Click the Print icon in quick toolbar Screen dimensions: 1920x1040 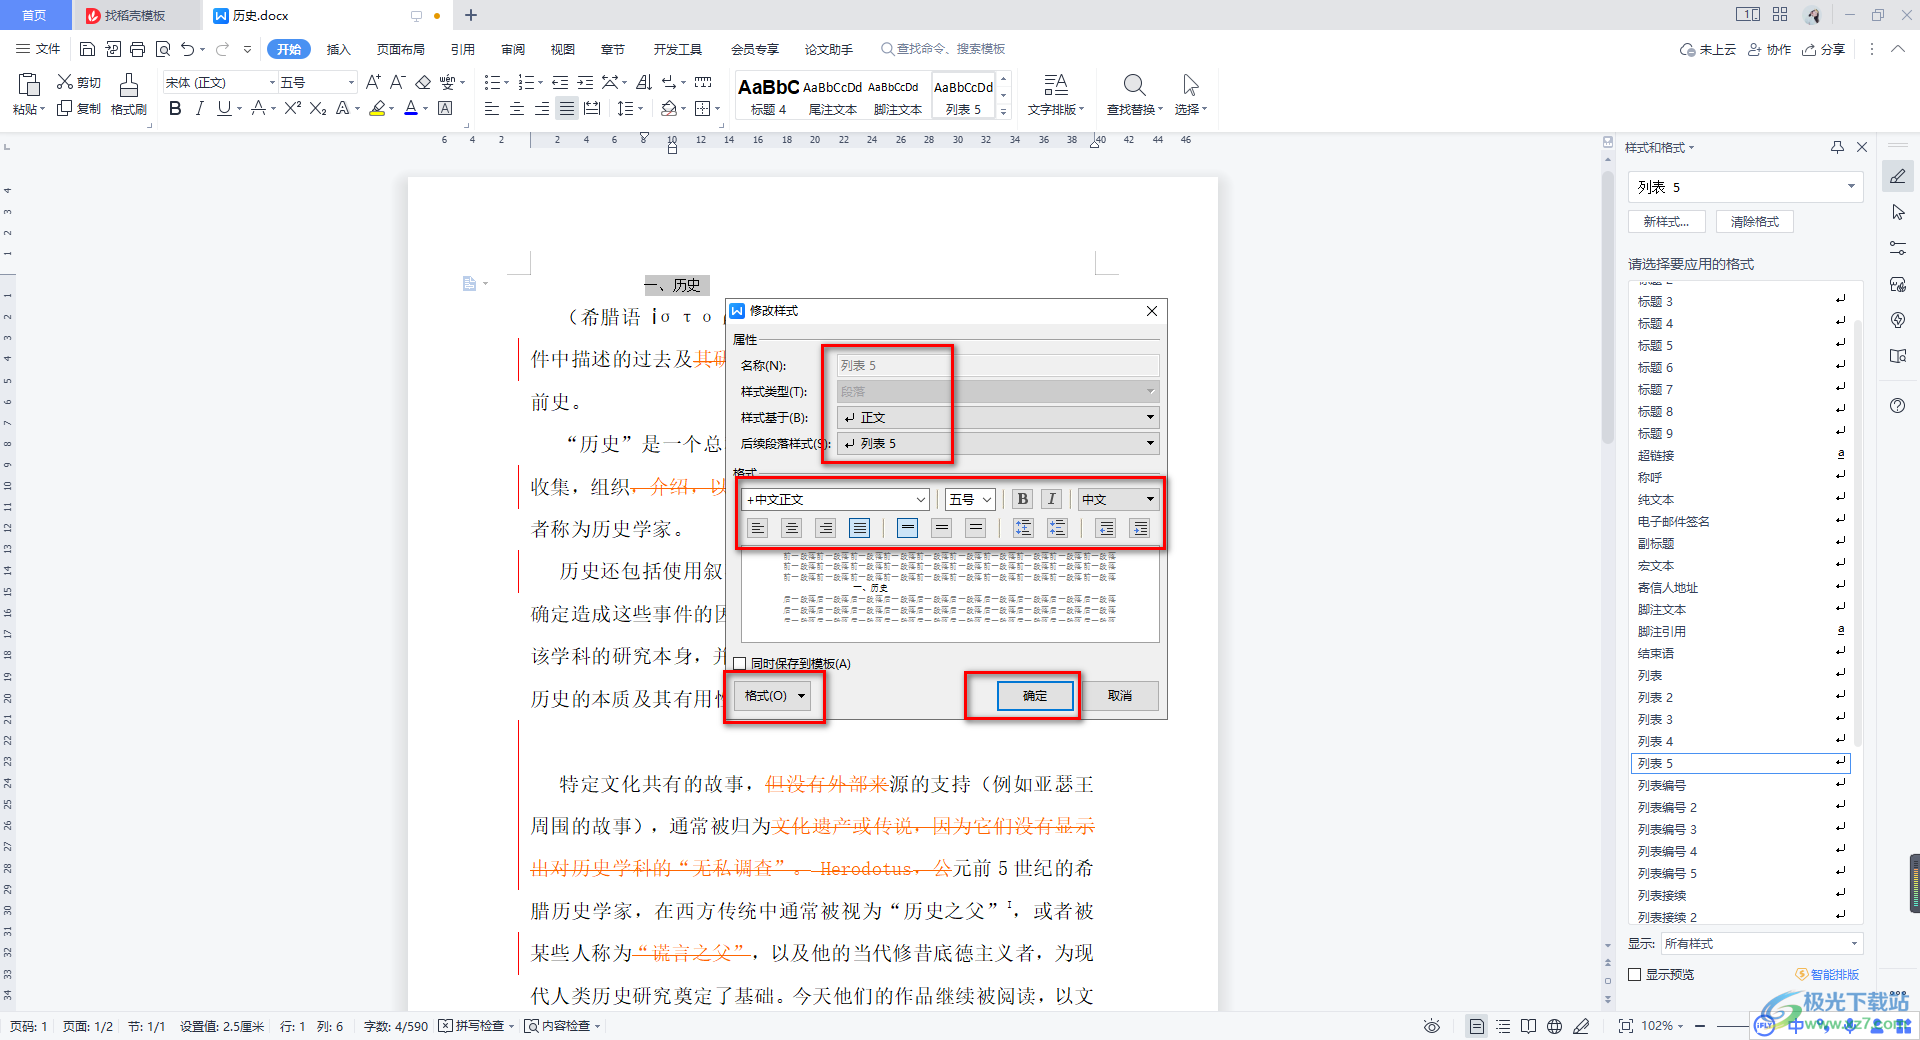(x=137, y=49)
